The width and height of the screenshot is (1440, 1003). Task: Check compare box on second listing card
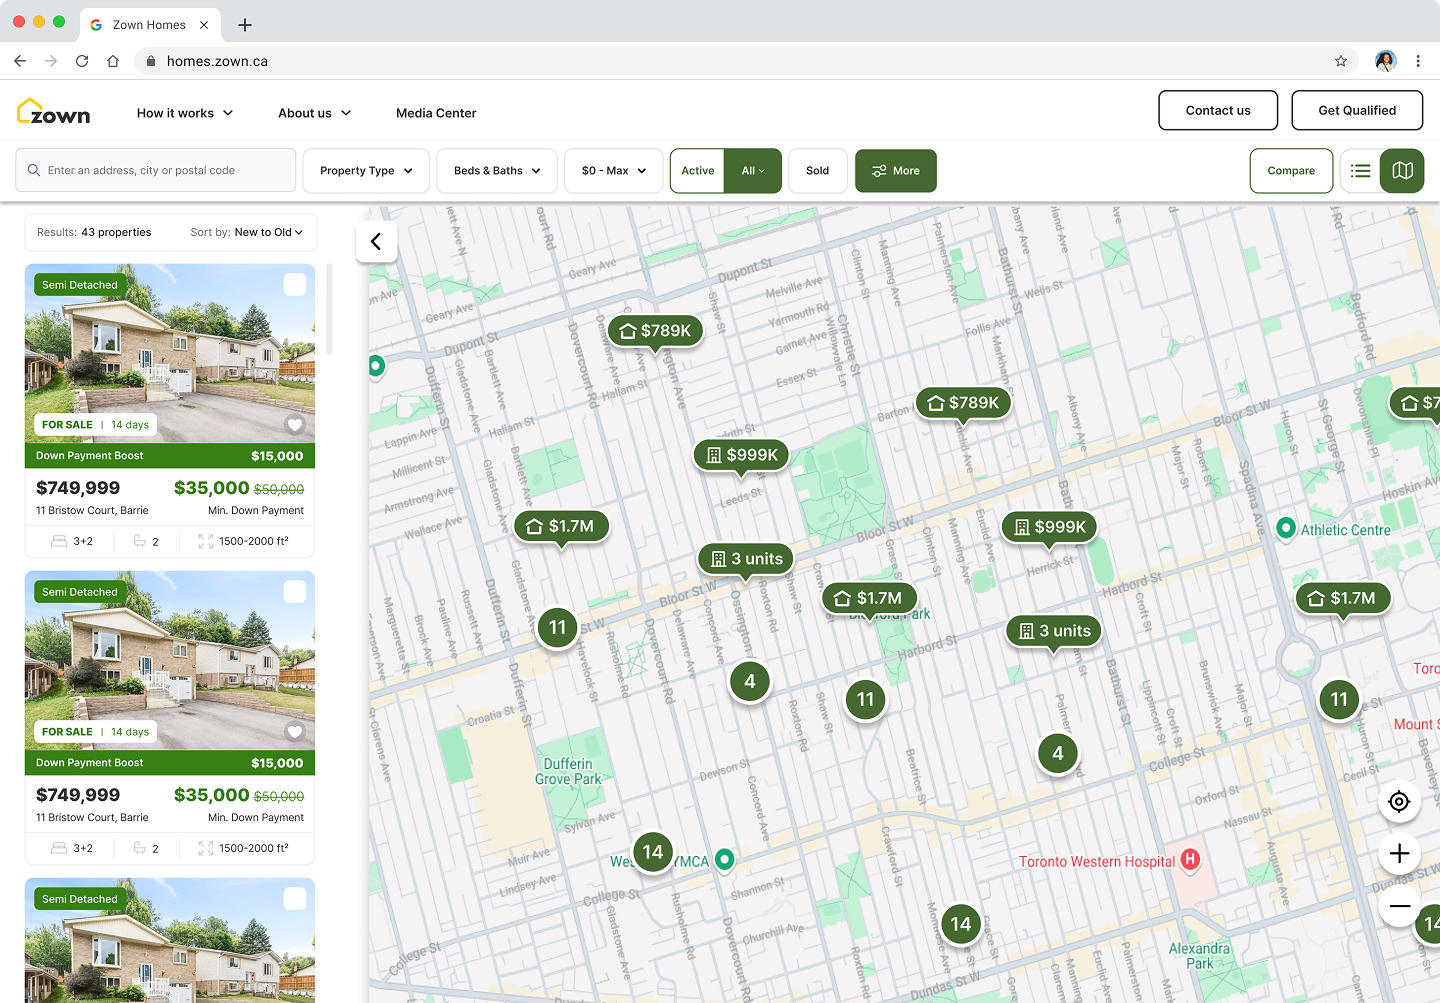click(295, 592)
